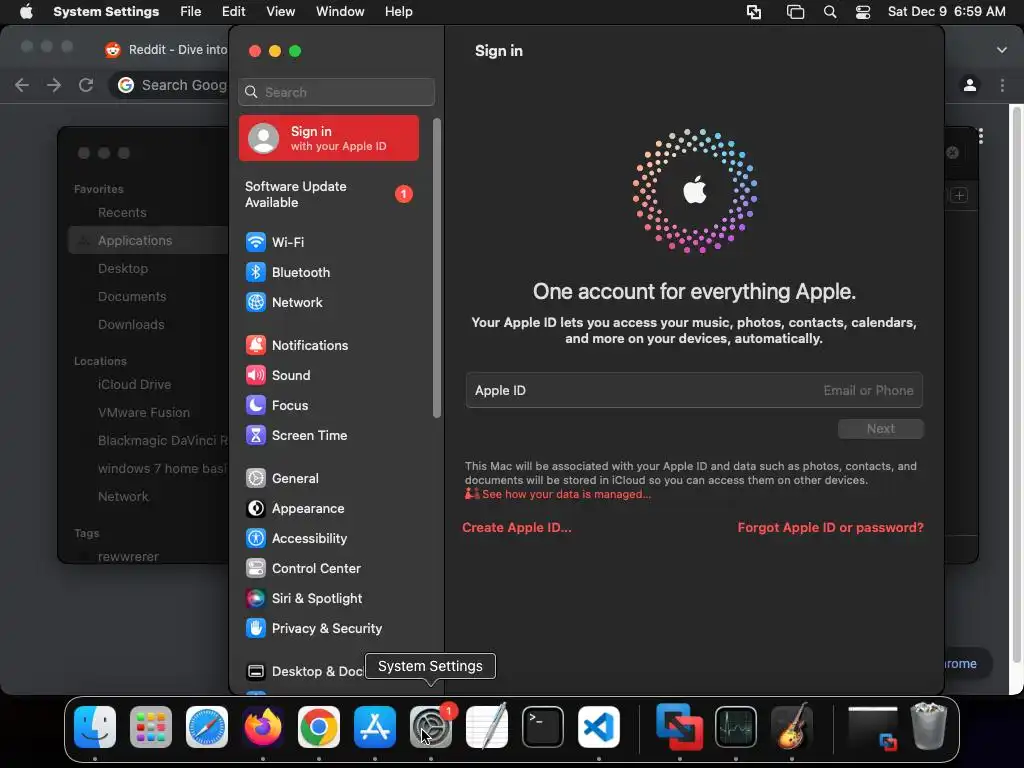The image size is (1024, 768).
Task: Open the Window menu
Action: coord(340,12)
